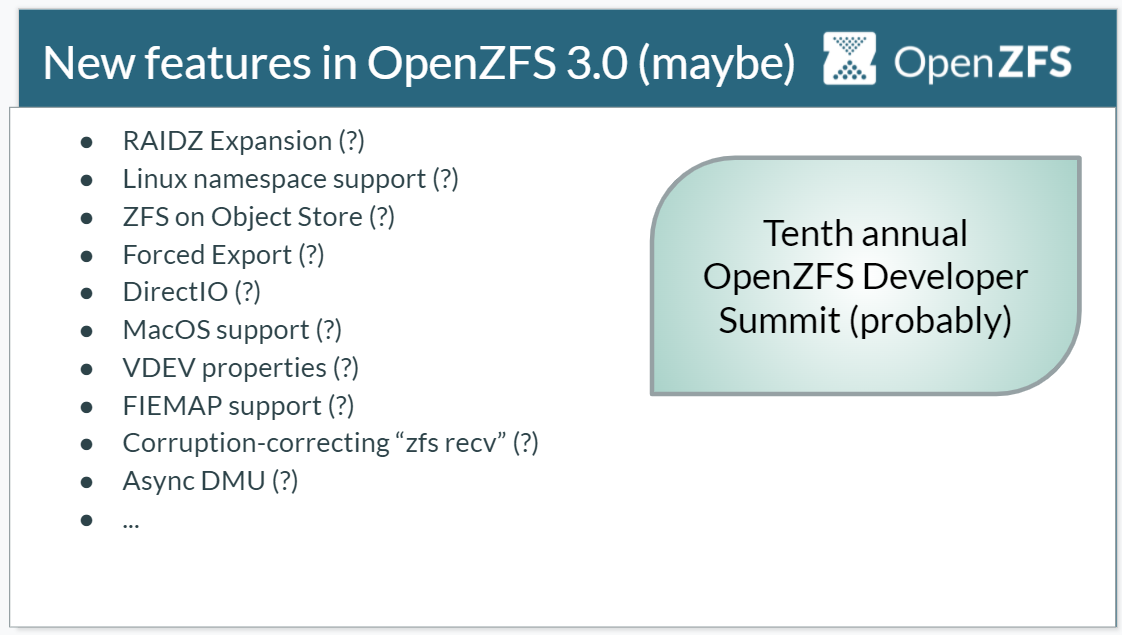
Task: Select the 'DirectIO (?)' list item
Action: click(192, 292)
